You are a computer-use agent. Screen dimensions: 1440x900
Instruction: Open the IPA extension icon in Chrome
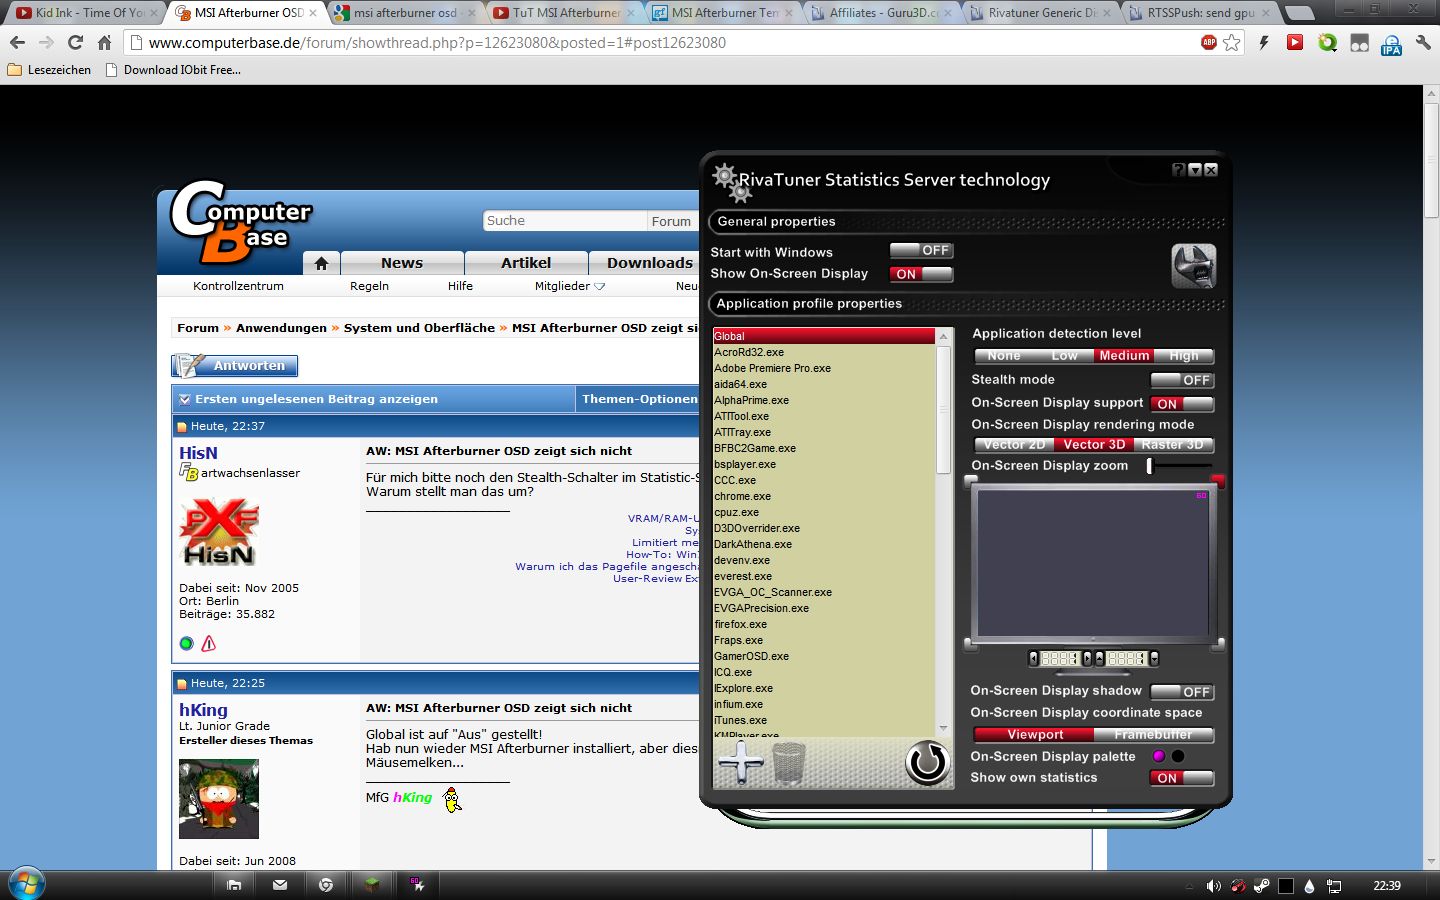(x=1391, y=44)
